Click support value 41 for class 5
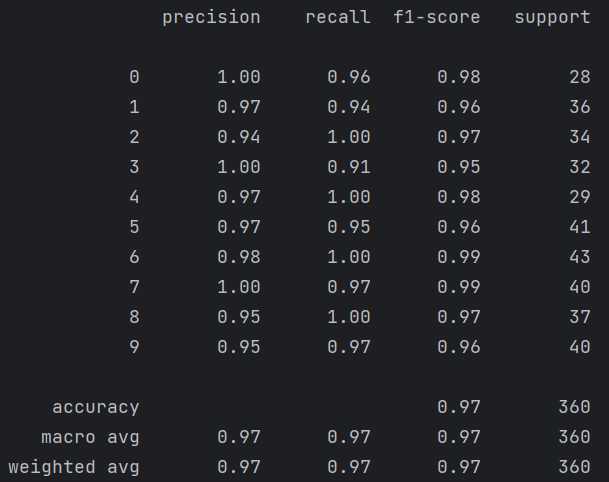 [579, 227]
